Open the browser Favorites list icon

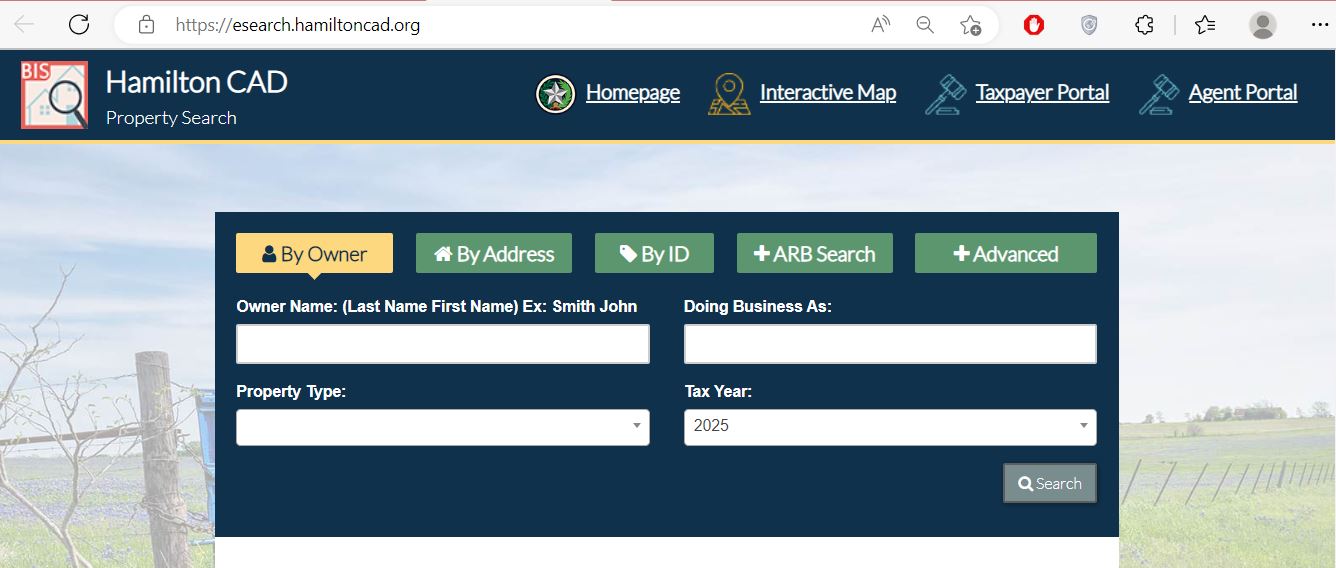coord(1205,25)
